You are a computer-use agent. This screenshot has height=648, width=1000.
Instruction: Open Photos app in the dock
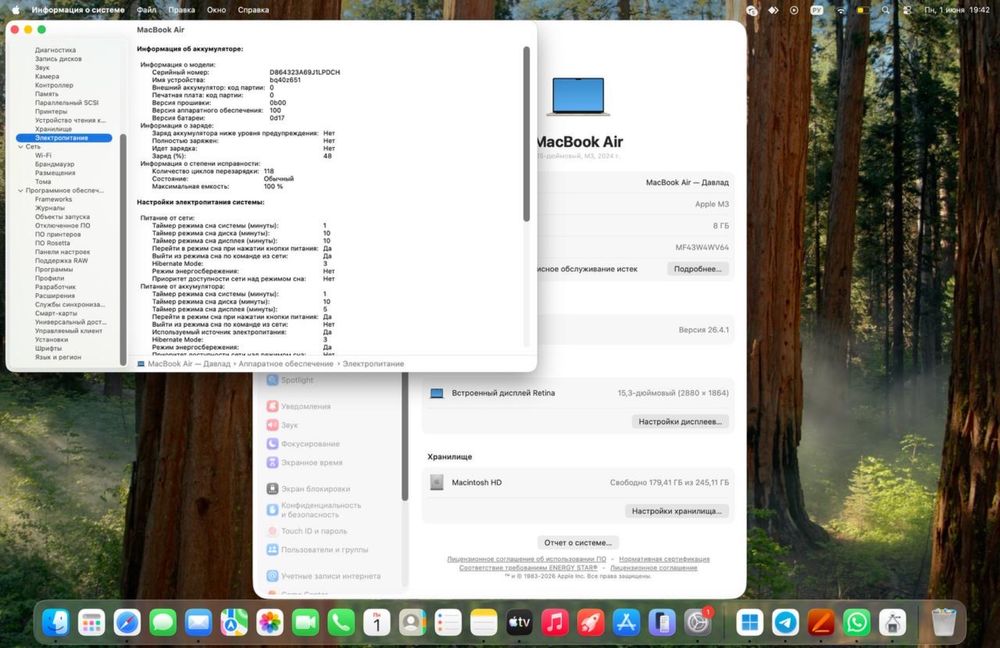click(x=270, y=622)
